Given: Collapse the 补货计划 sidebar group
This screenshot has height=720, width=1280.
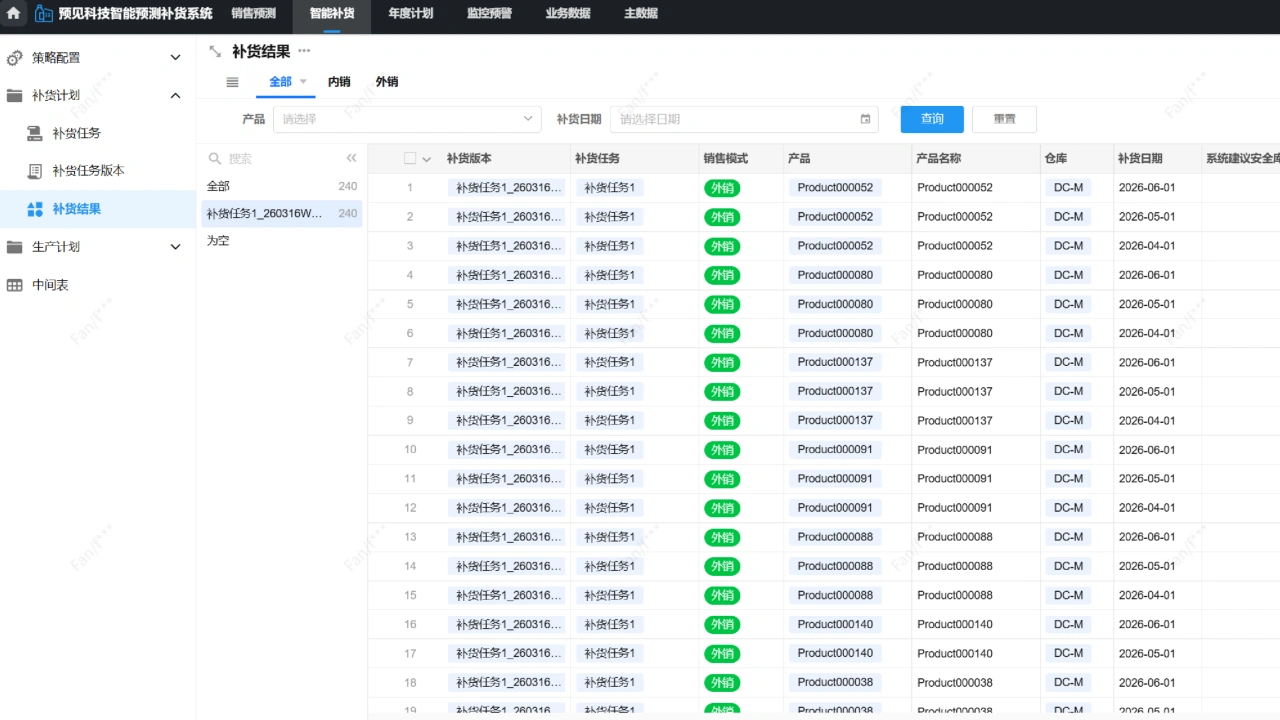Looking at the screenshot, I should pos(175,96).
